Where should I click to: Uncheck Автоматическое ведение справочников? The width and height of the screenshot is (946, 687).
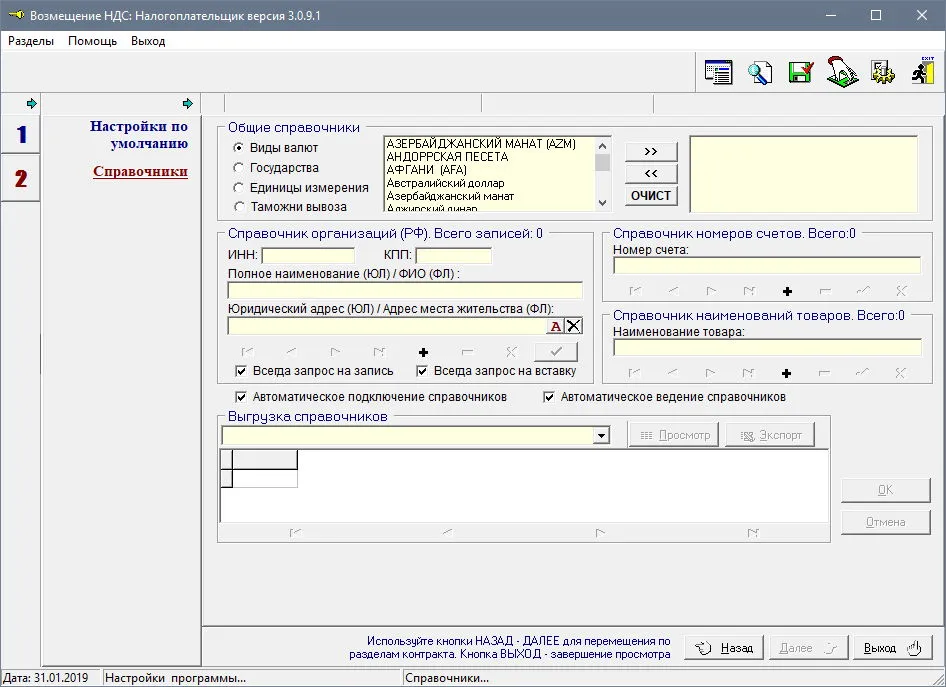pos(549,397)
